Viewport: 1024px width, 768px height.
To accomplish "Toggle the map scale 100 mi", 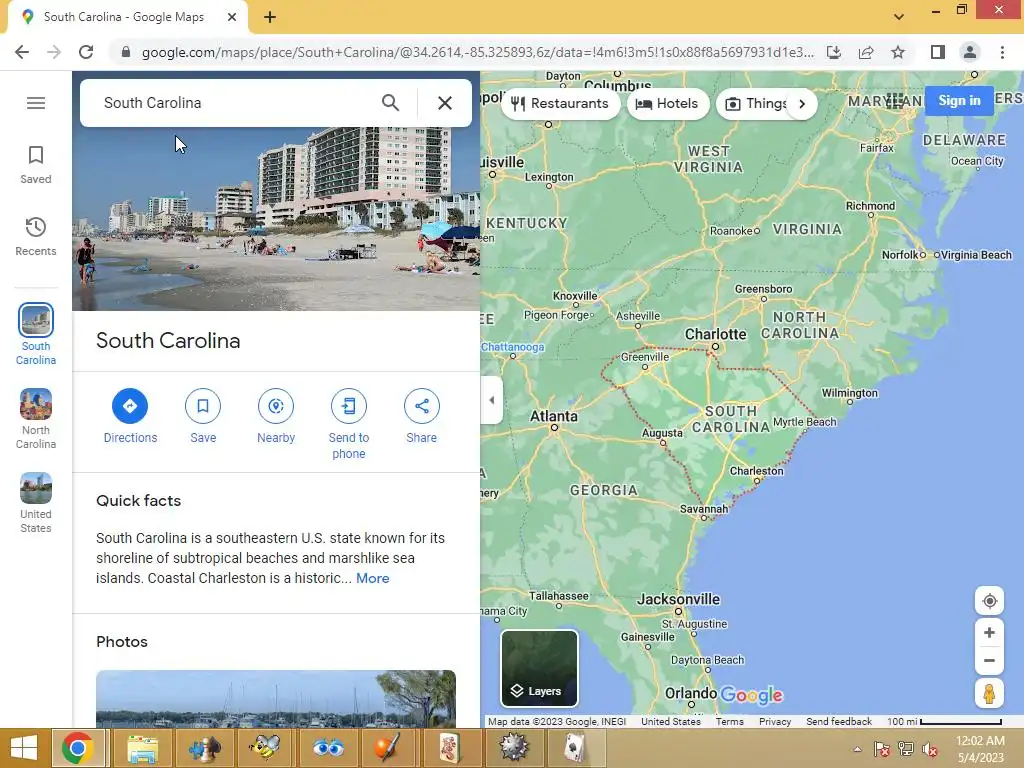I will [x=944, y=722].
